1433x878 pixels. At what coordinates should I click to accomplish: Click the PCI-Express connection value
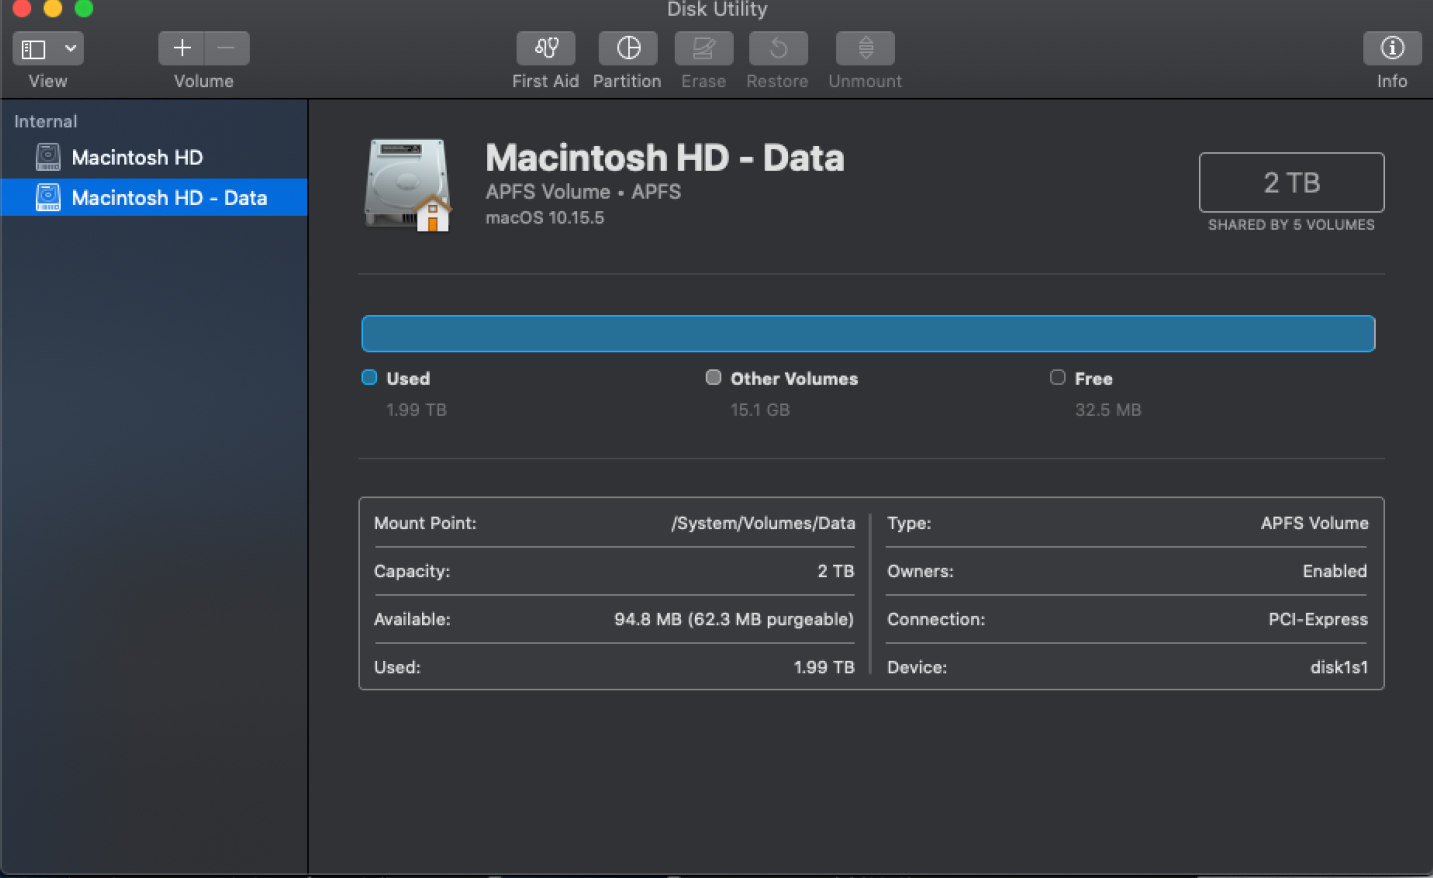click(x=1318, y=619)
